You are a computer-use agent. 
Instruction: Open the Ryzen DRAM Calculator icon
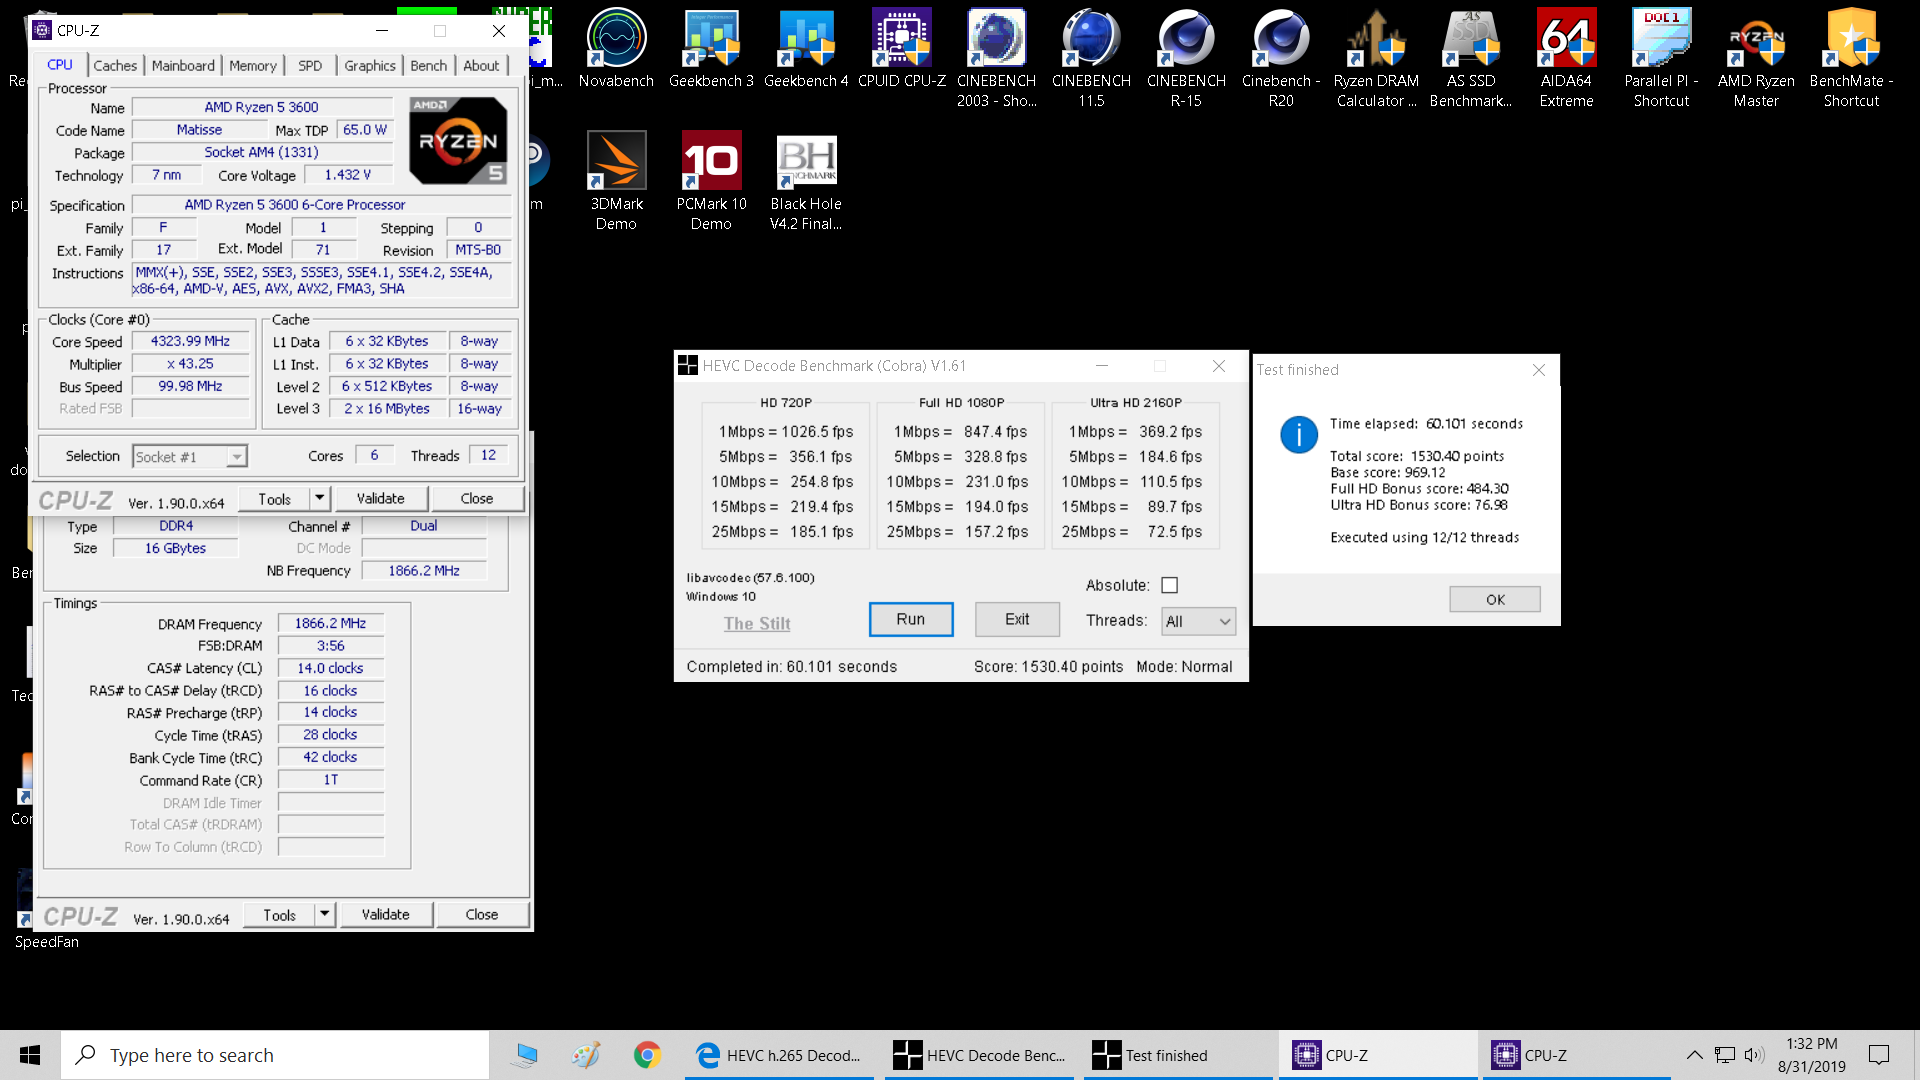[1376, 58]
